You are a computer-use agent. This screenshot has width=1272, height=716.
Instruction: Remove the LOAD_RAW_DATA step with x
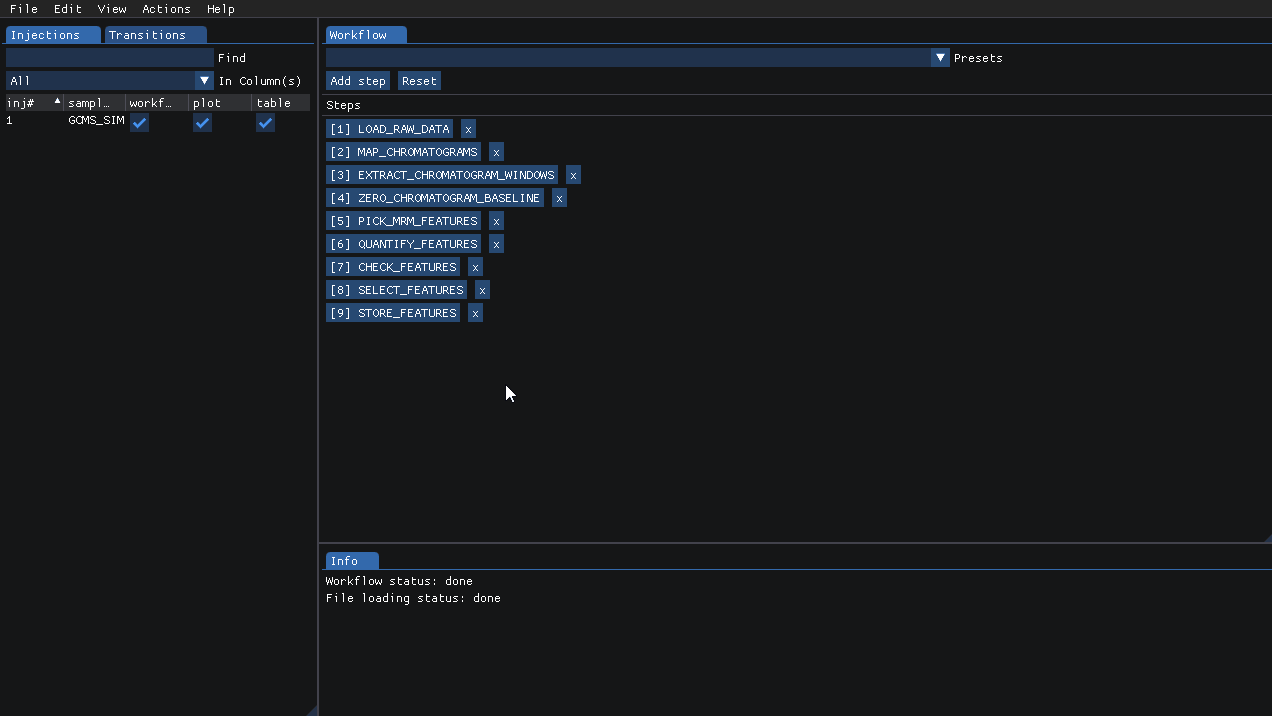pos(468,129)
